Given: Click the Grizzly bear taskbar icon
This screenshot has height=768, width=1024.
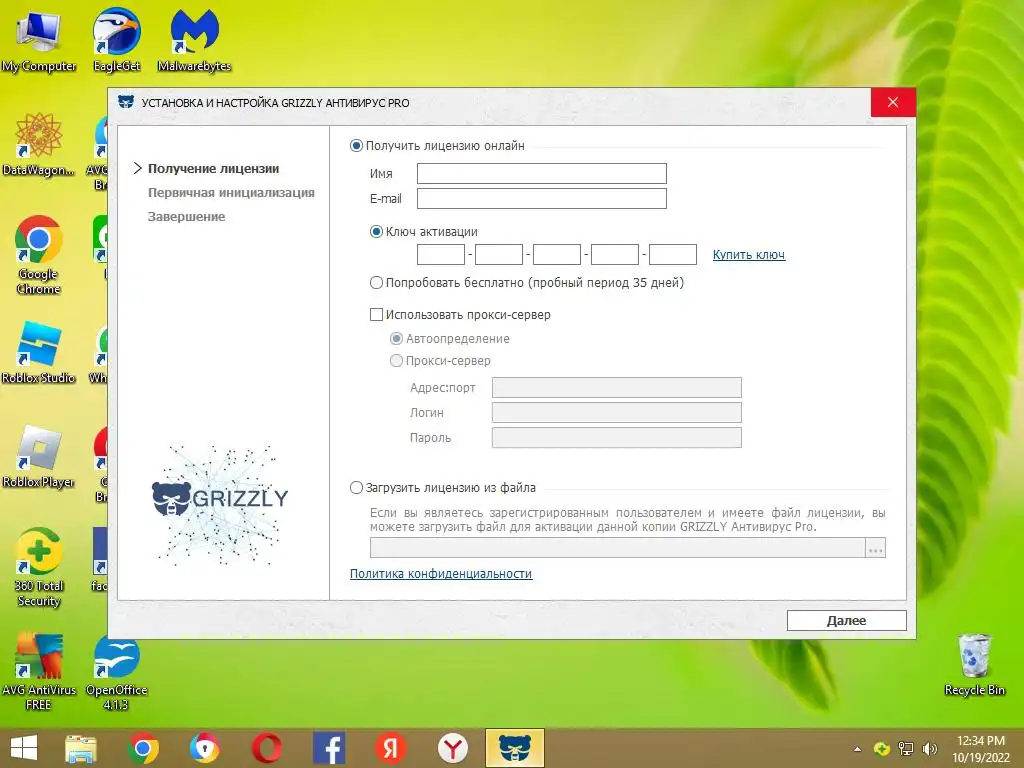Looking at the screenshot, I should (515, 748).
